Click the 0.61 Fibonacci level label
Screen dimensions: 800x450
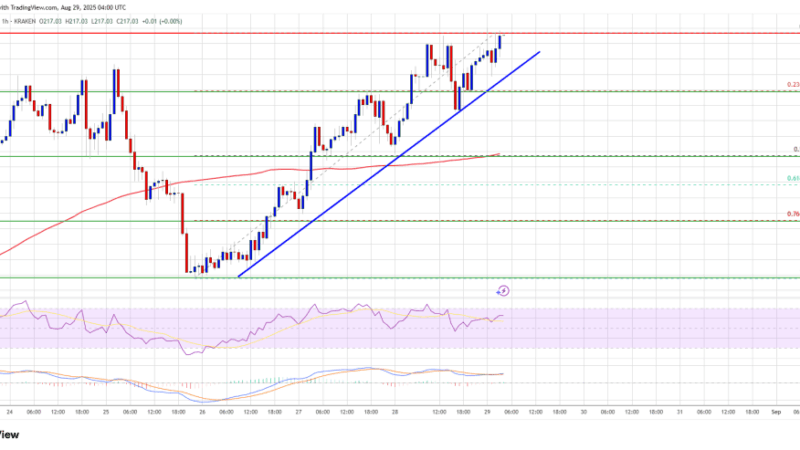(793, 179)
